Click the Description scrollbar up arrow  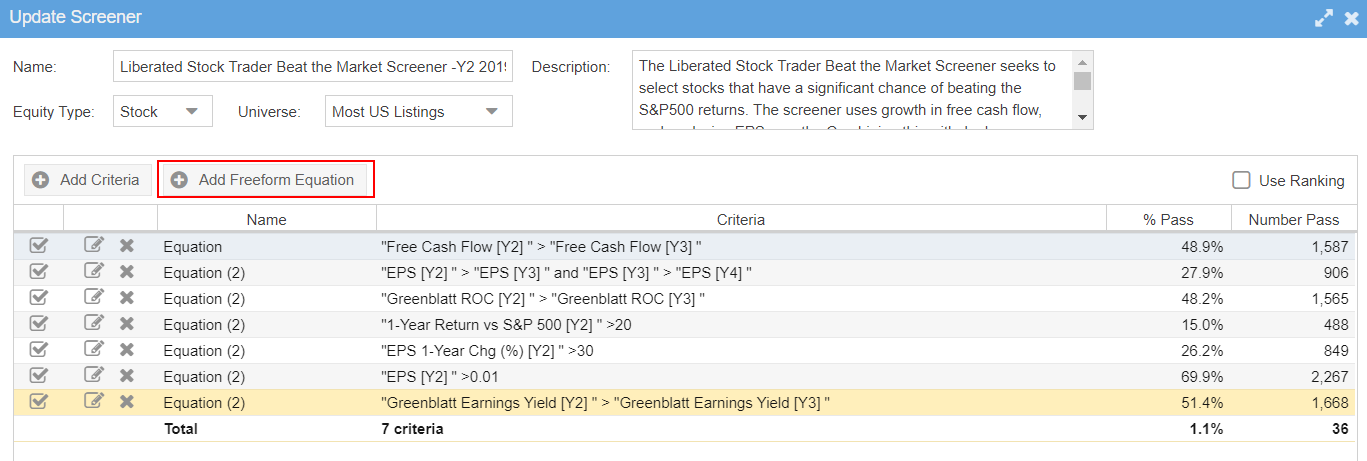click(1083, 62)
